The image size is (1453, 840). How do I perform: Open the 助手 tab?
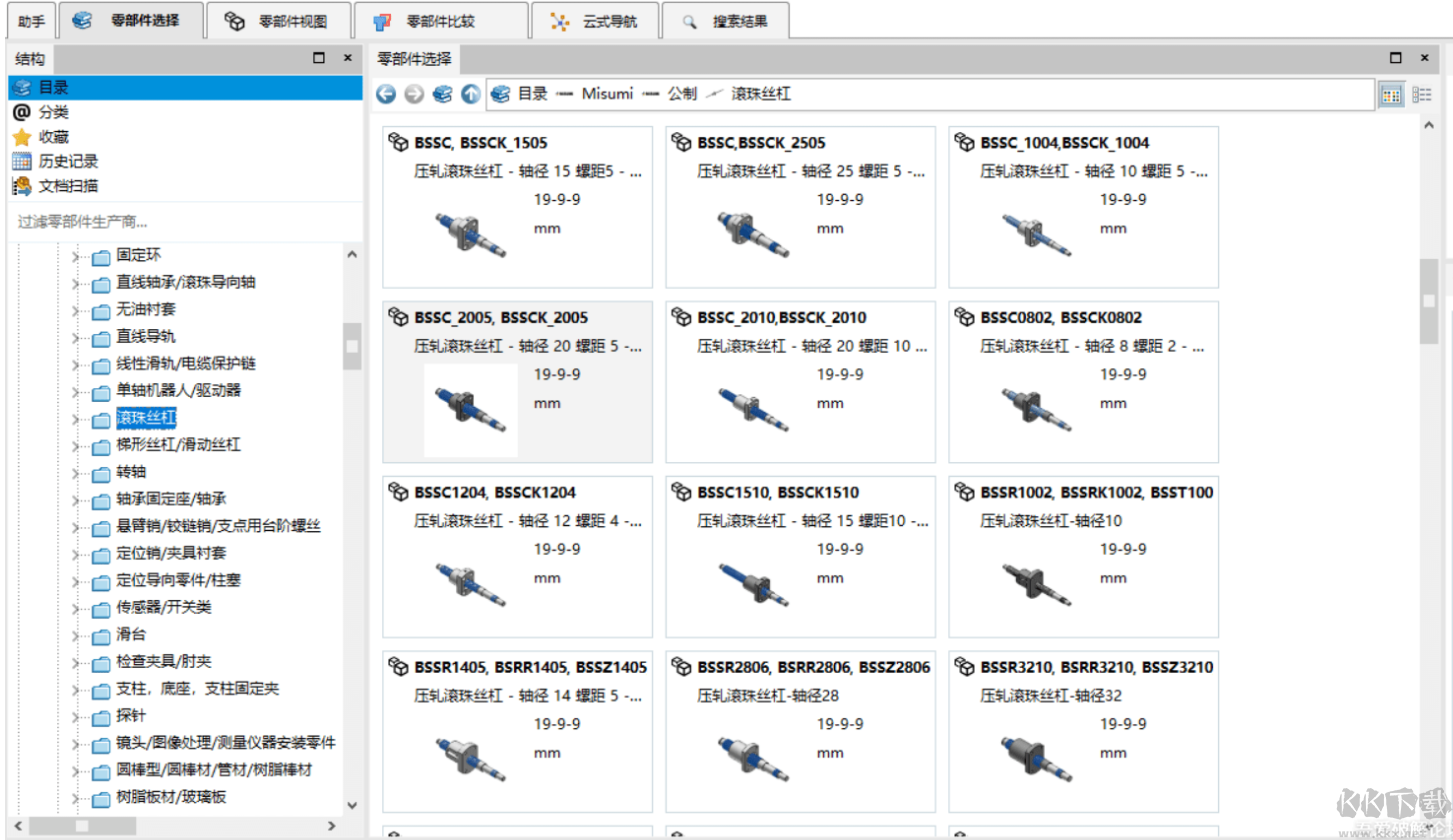coord(31,21)
